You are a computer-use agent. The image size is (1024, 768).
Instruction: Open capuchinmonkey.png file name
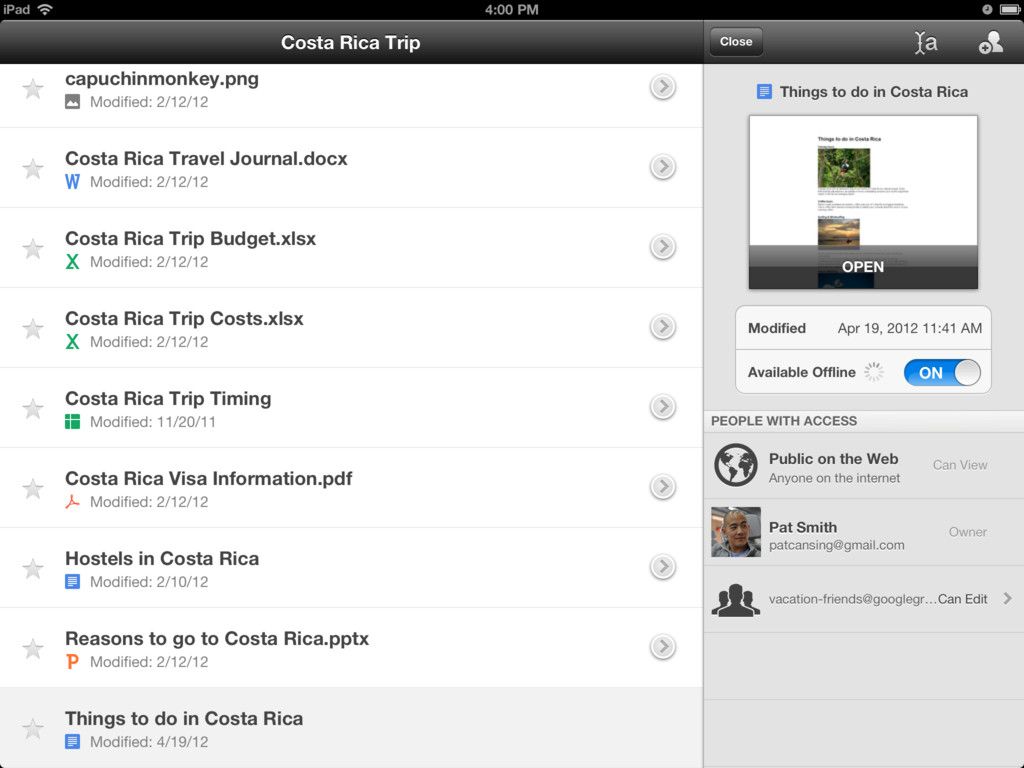tap(162, 78)
